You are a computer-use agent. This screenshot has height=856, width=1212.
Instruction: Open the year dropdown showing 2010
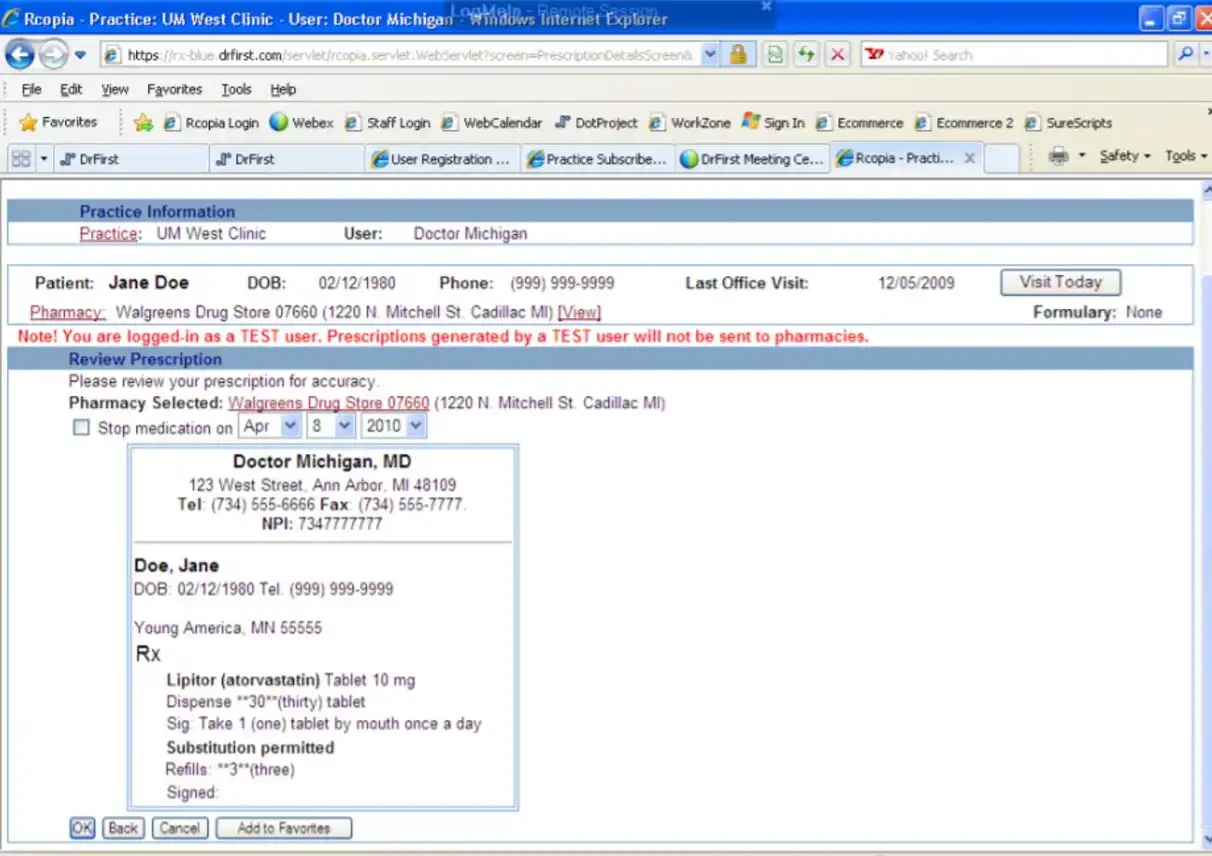(392, 425)
